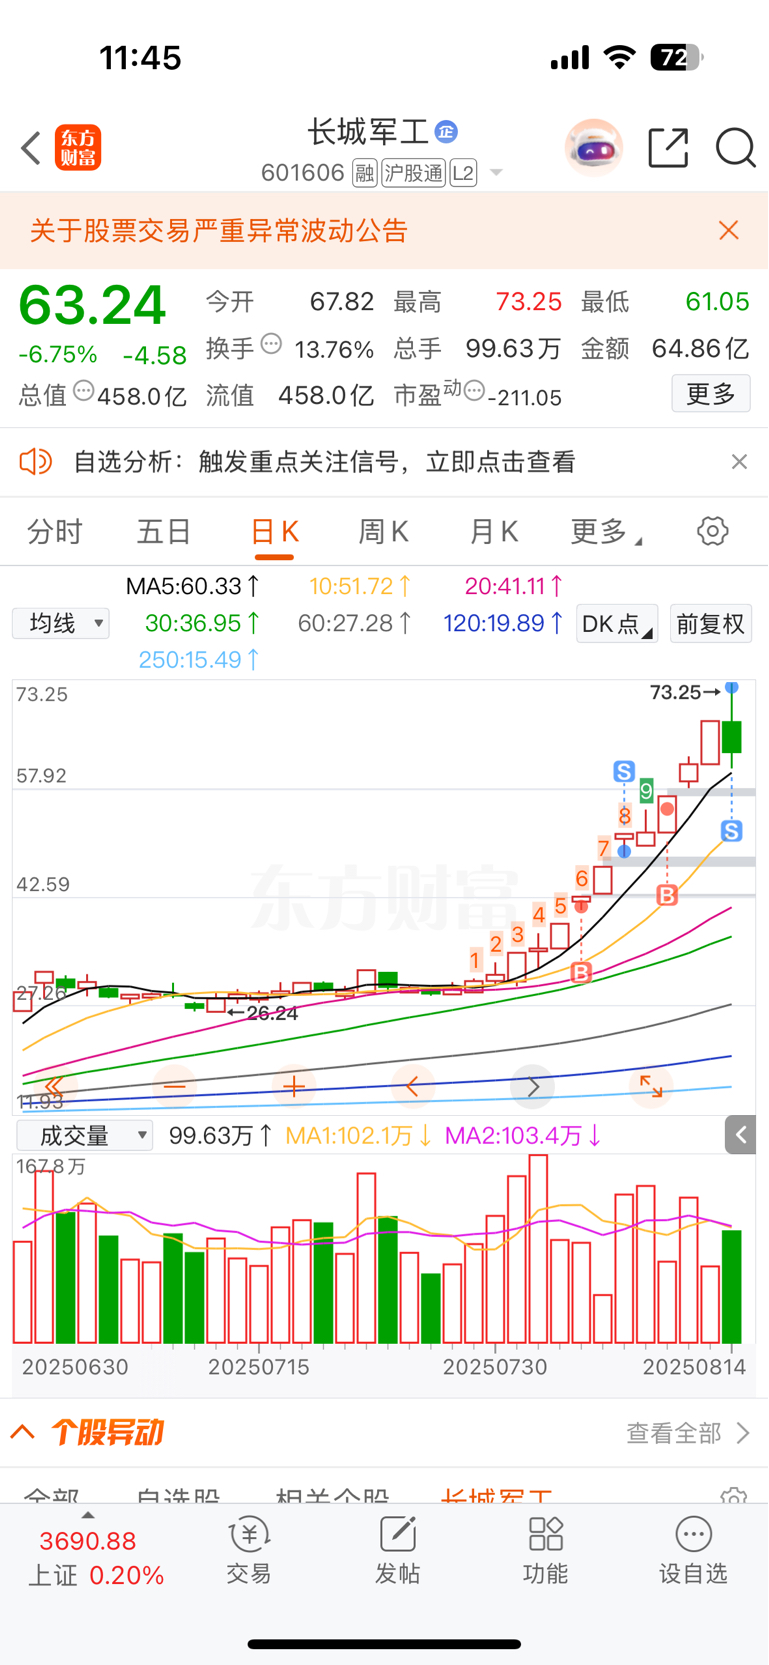
Task: Tap the S marker below the latest candle
Action: click(x=732, y=831)
